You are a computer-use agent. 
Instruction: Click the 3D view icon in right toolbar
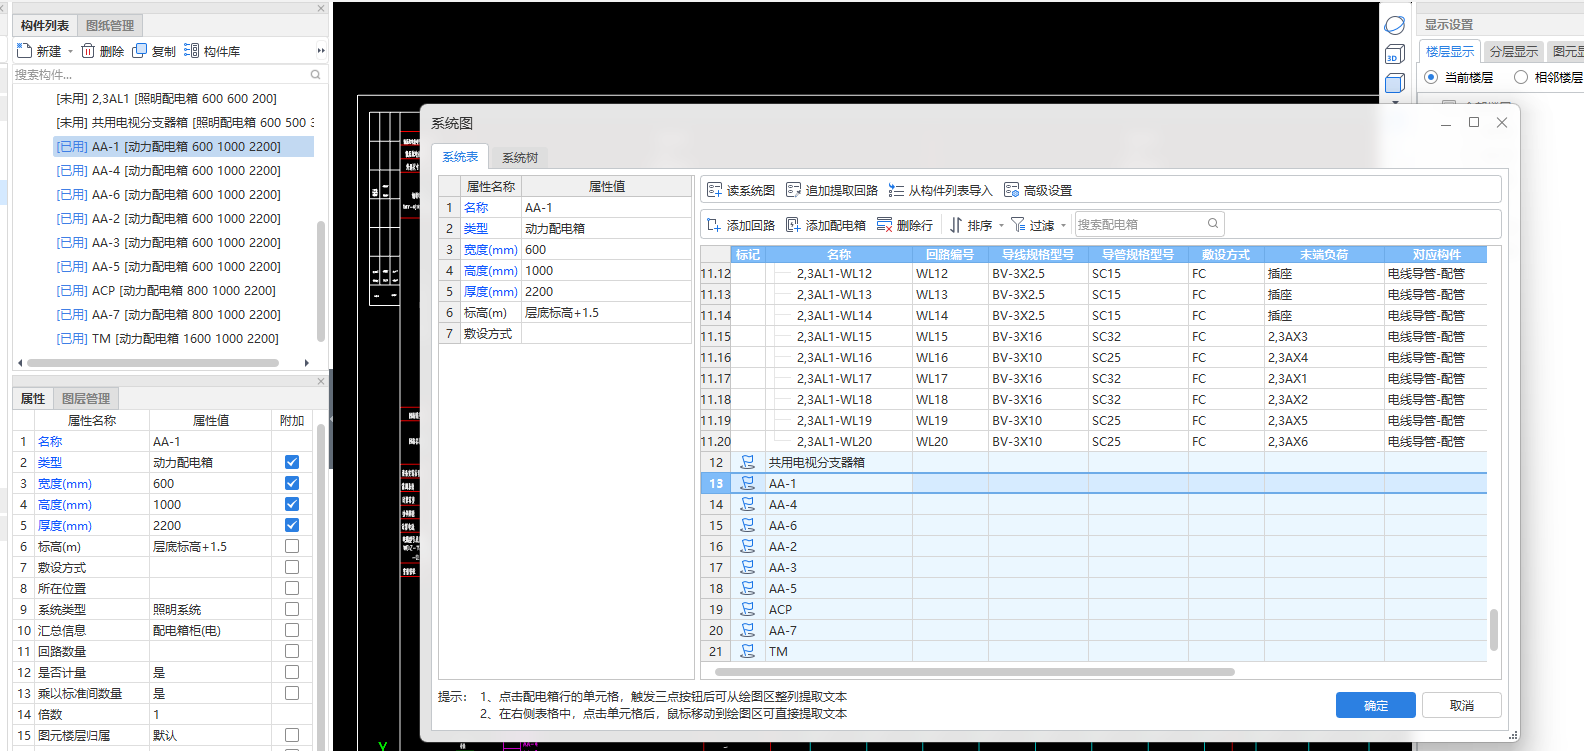[x=1395, y=55]
